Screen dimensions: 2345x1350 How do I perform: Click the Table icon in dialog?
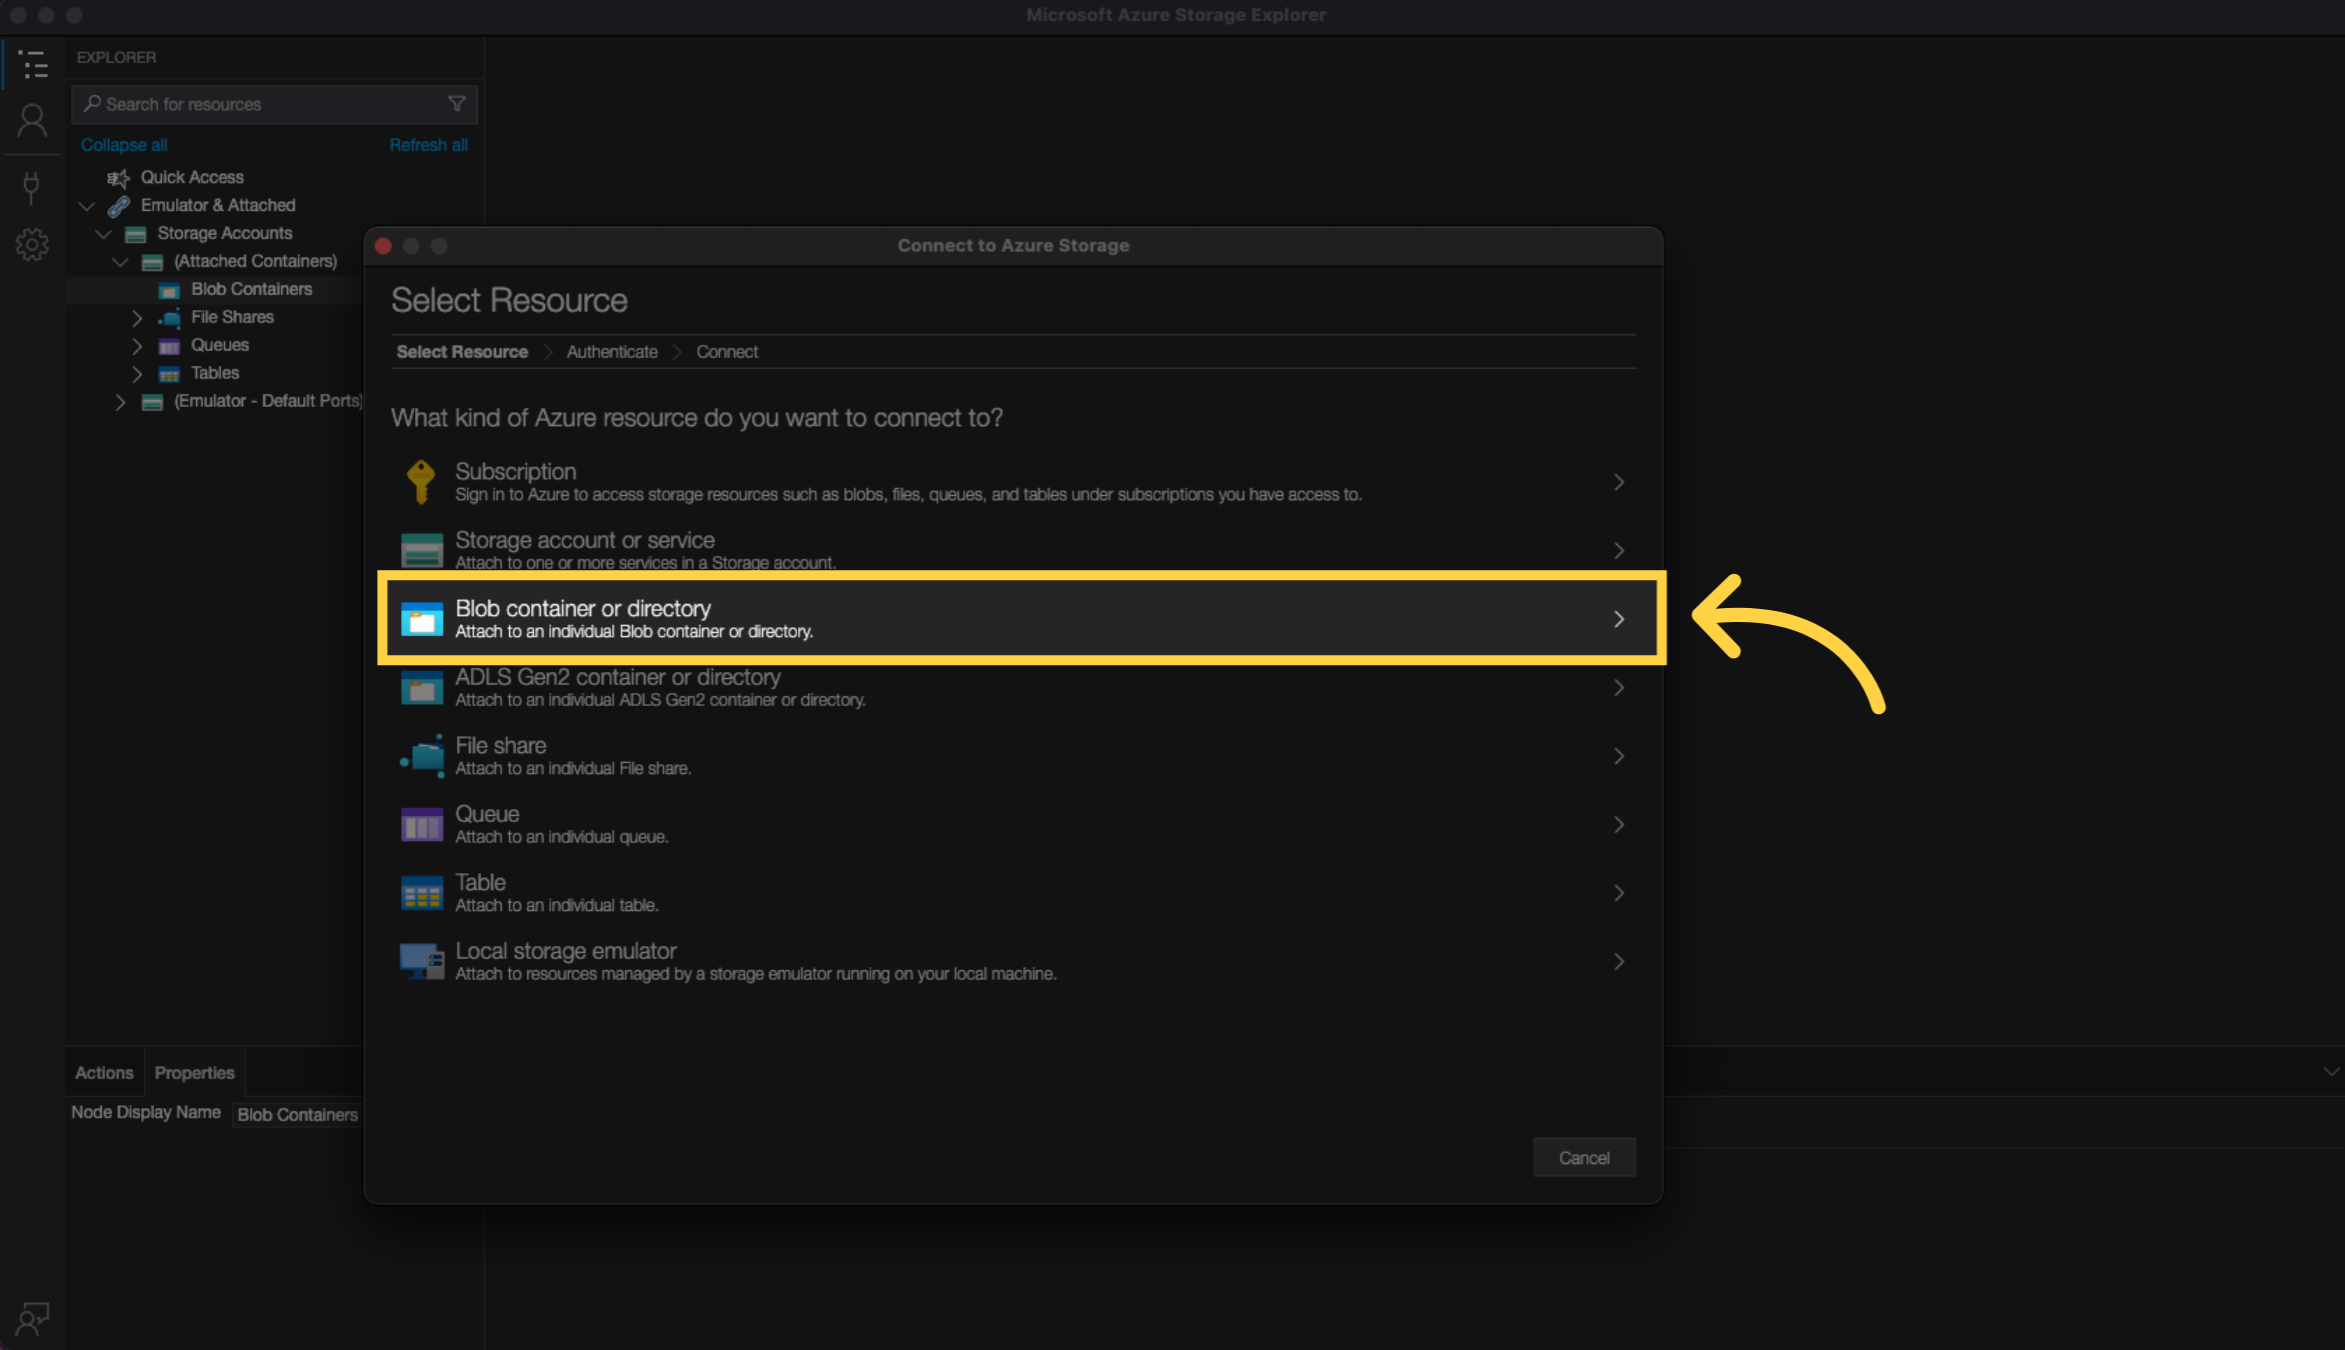pos(422,893)
